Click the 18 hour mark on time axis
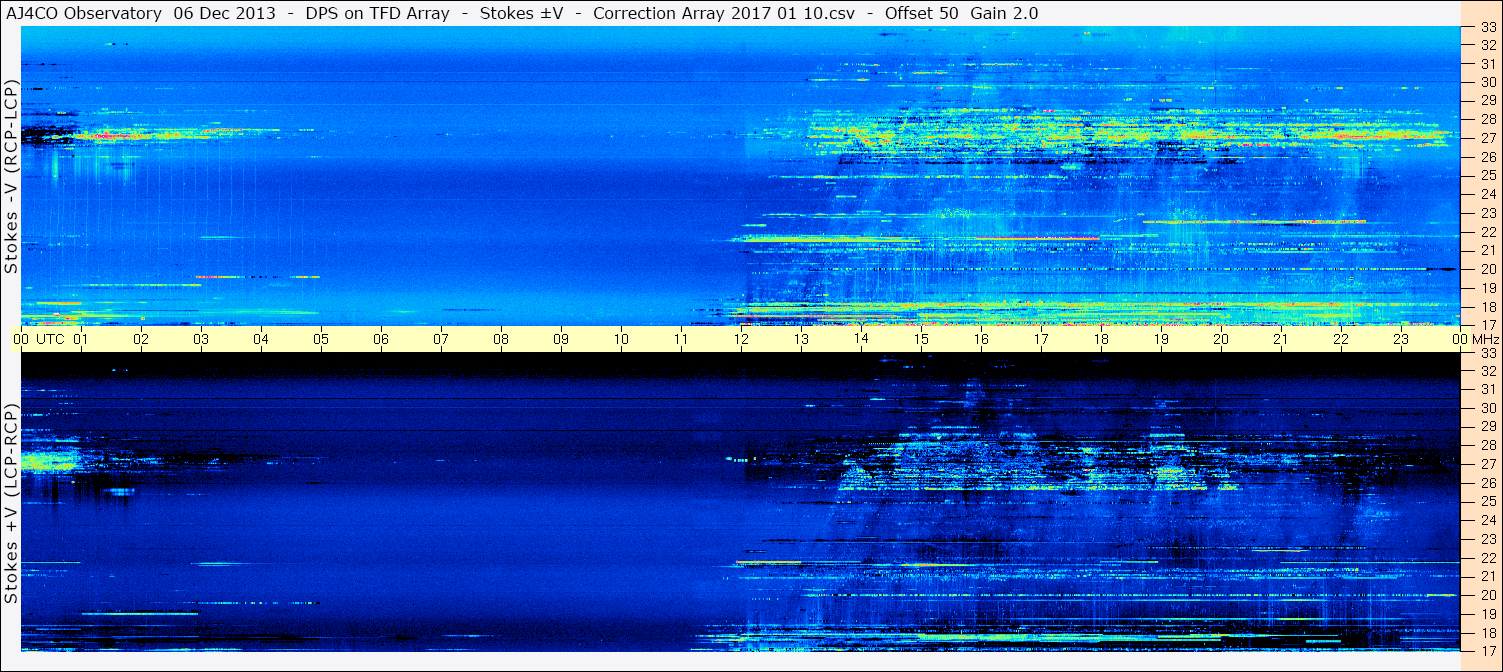 click(1101, 339)
